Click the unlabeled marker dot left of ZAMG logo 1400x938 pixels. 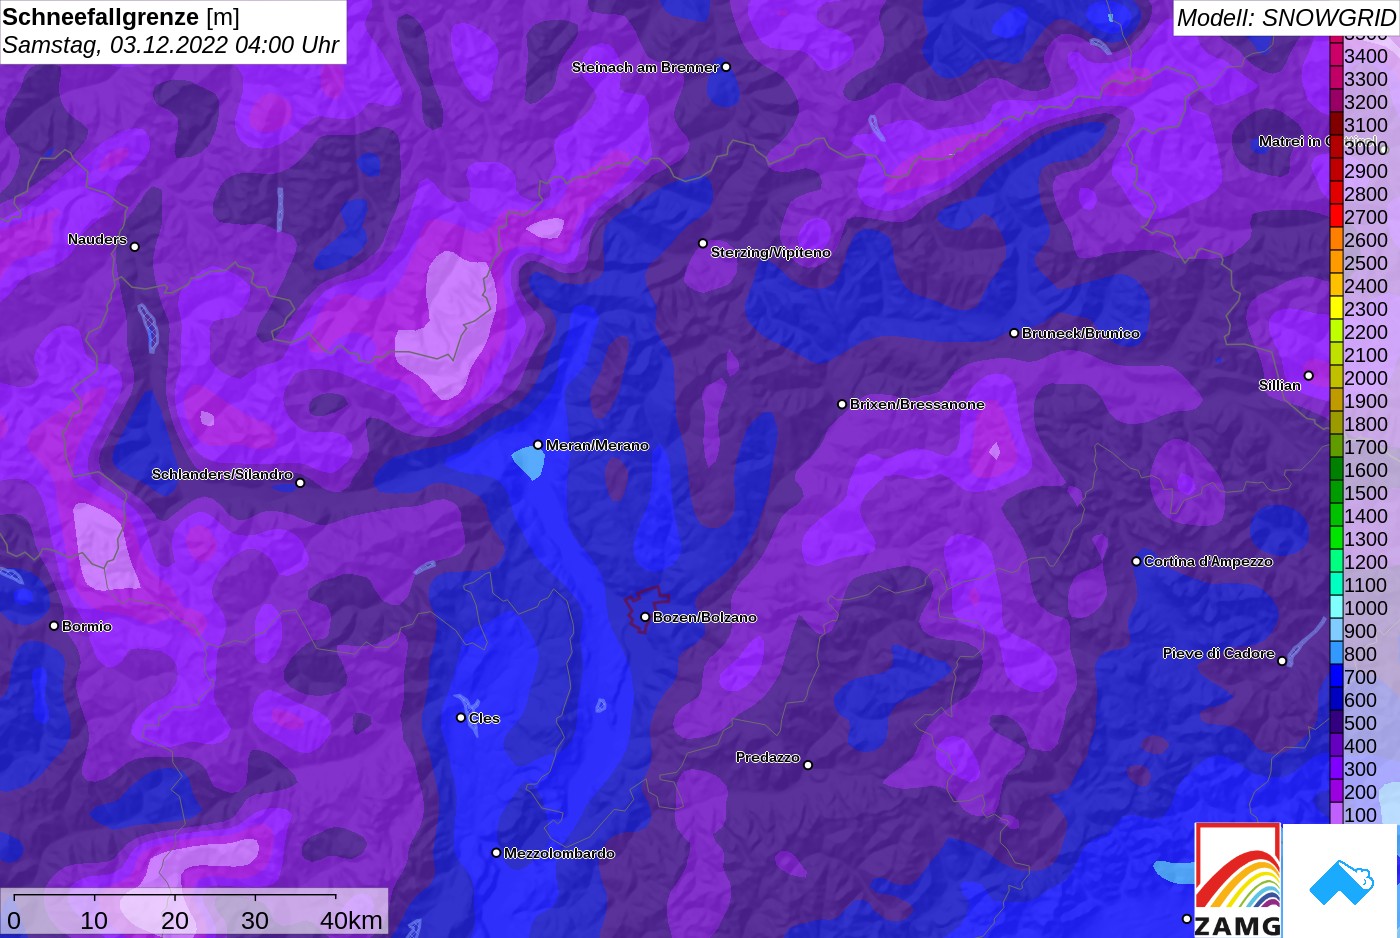pyautogui.click(x=1187, y=919)
